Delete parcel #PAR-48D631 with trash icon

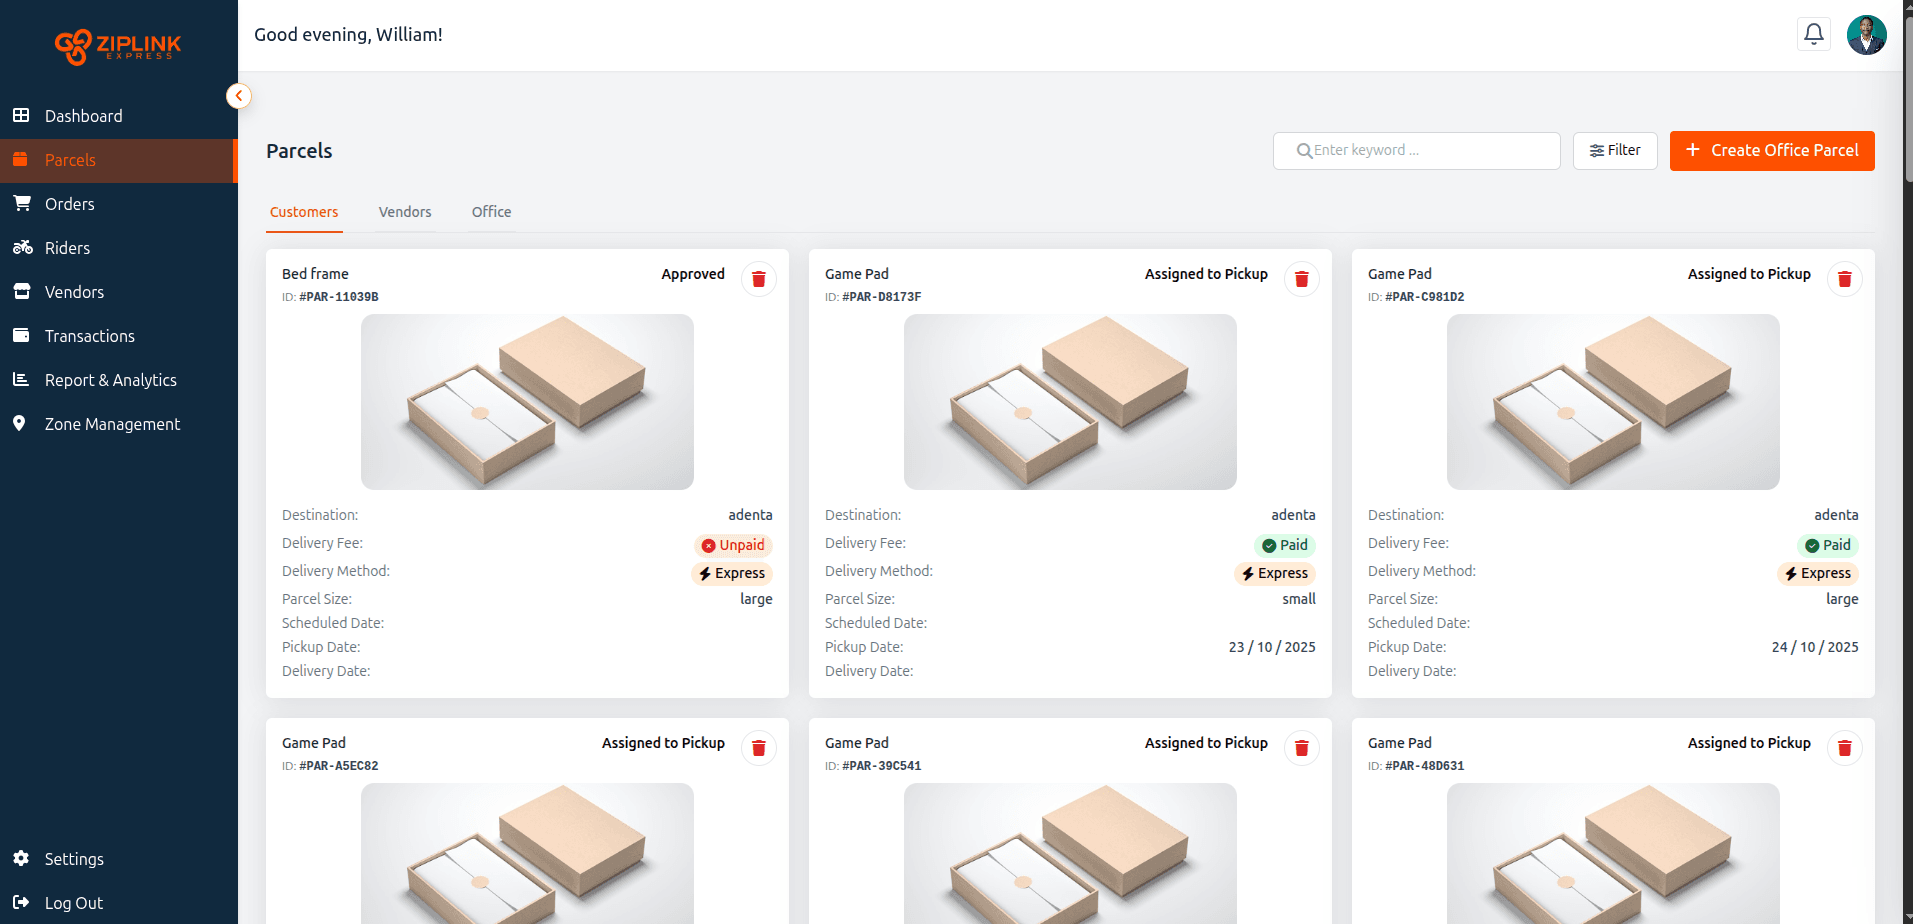point(1845,748)
